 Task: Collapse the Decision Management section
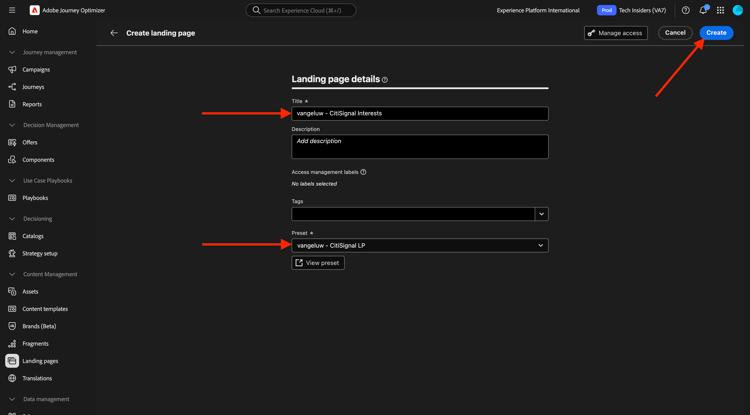12,125
